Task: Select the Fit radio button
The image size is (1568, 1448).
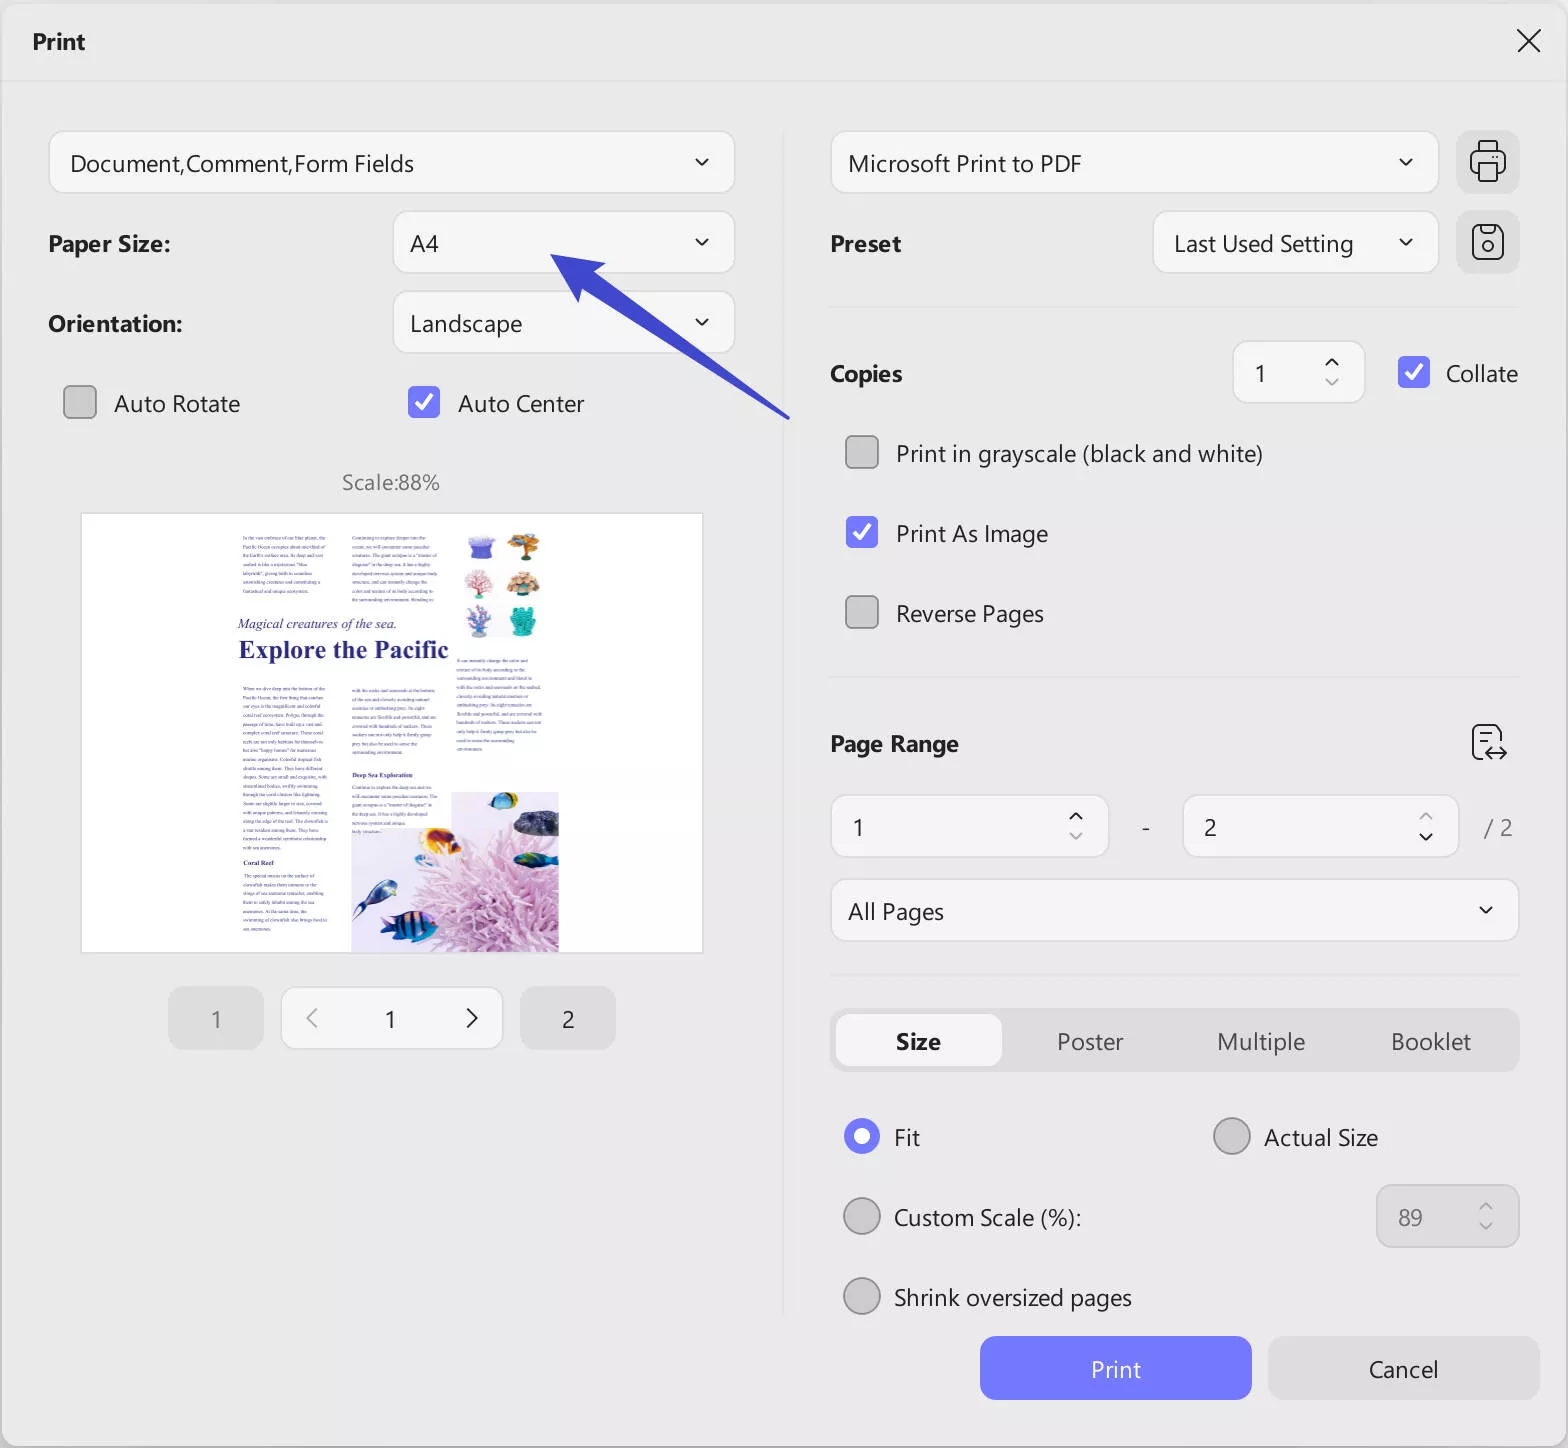Action: tap(862, 1136)
